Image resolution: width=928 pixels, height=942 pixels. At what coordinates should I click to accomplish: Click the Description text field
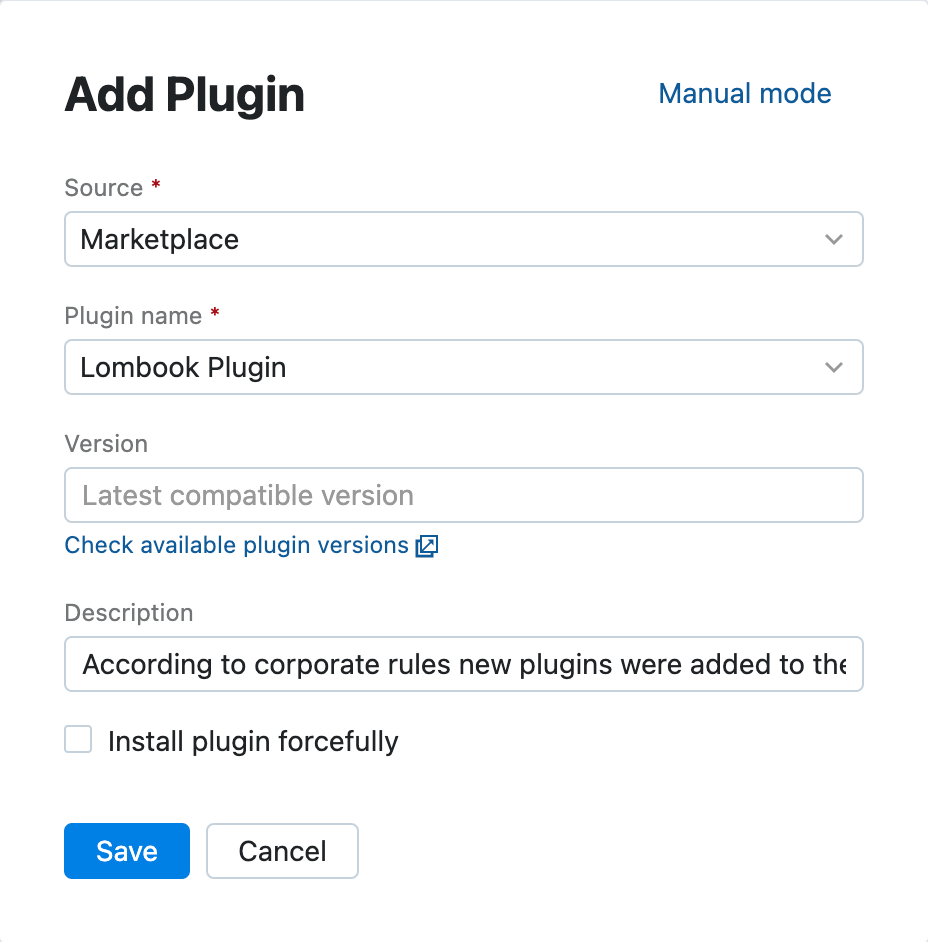click(463, 664)
